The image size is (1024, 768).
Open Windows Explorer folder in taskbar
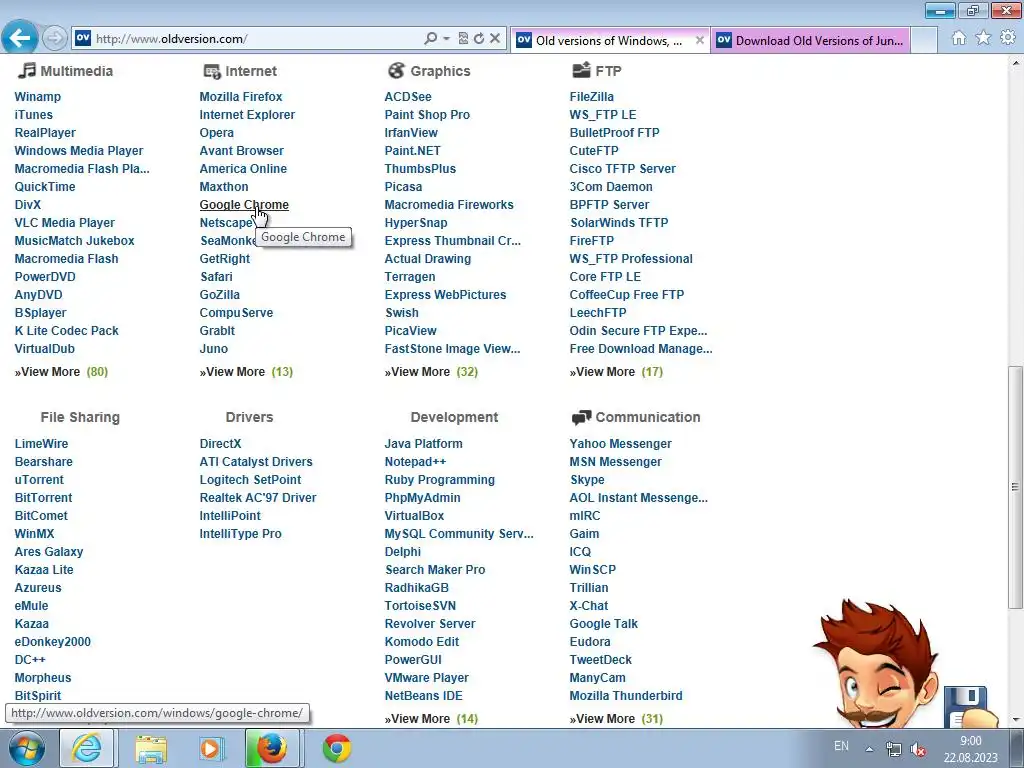coord(151,748)
